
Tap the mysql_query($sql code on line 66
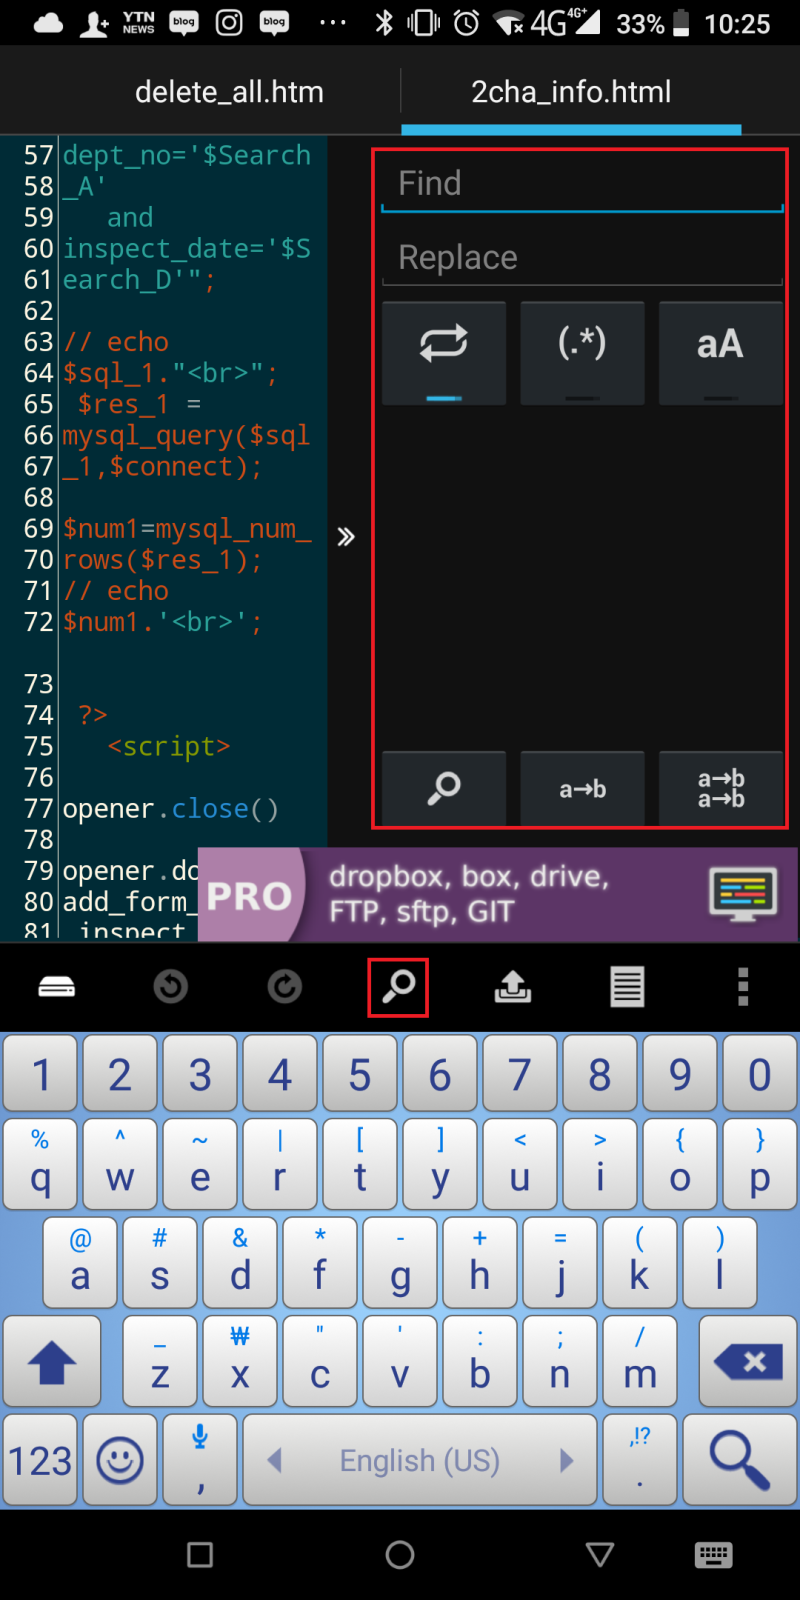click(x=186, y=436)
